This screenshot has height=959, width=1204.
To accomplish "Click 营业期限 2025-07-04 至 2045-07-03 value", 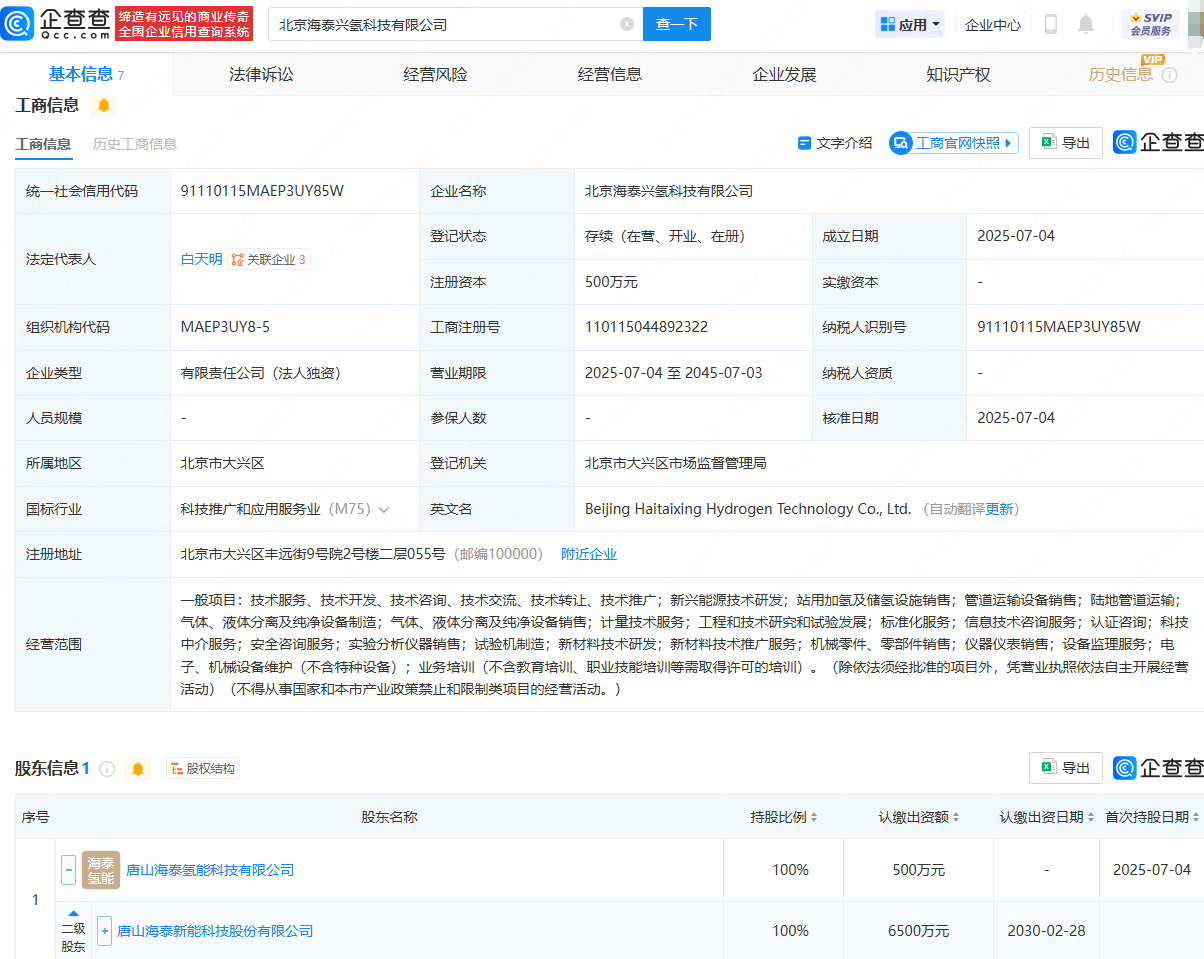I will (x=674, y=374).
